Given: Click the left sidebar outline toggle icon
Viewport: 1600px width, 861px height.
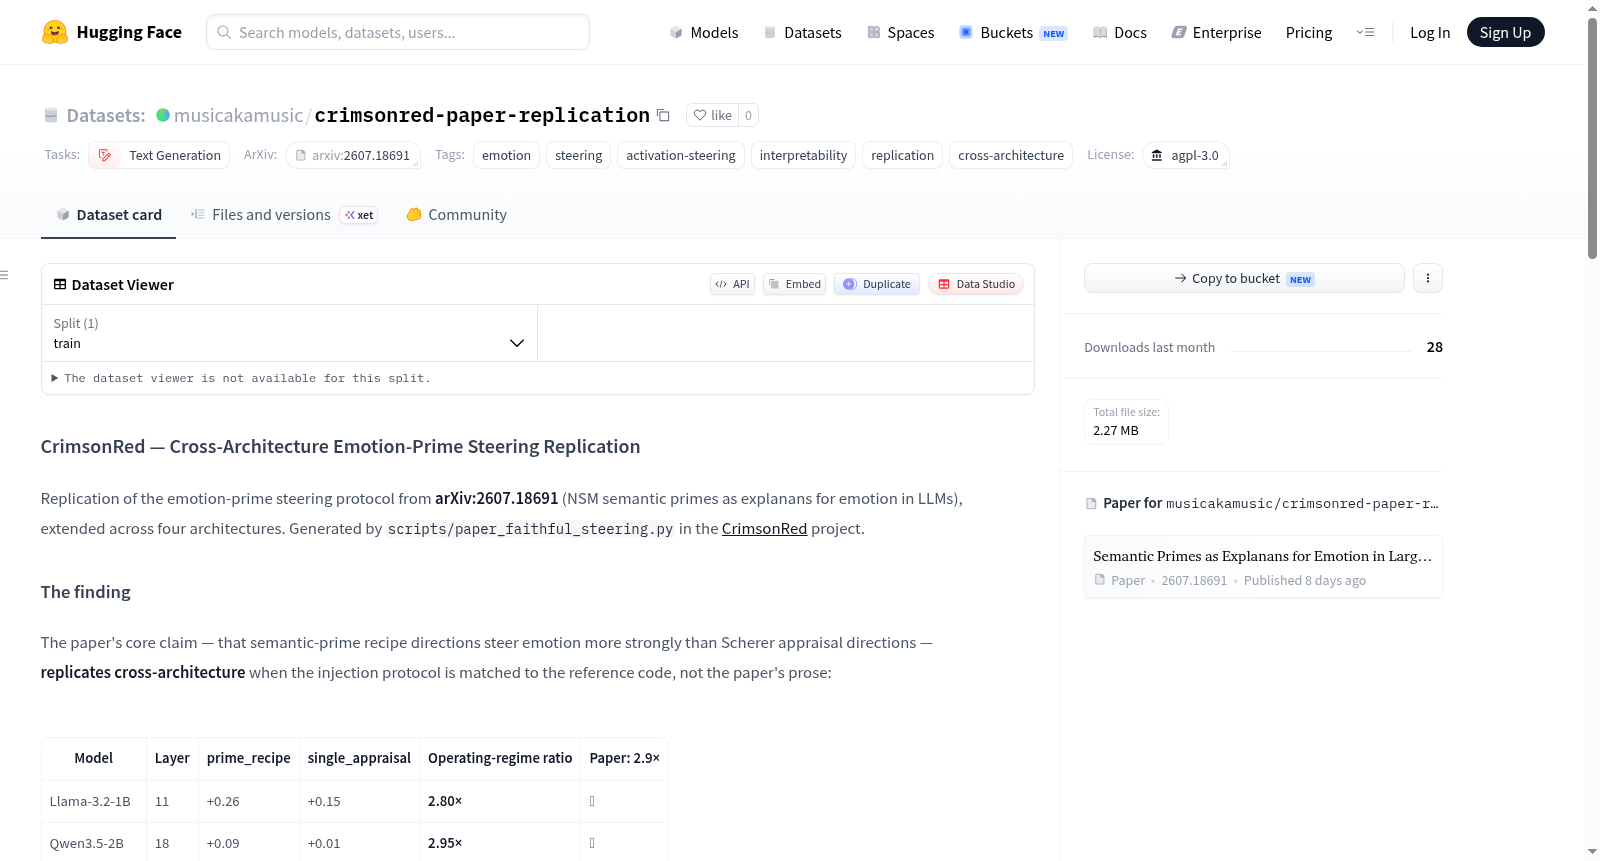Looking at the screenshot, I should click(4, 275).
